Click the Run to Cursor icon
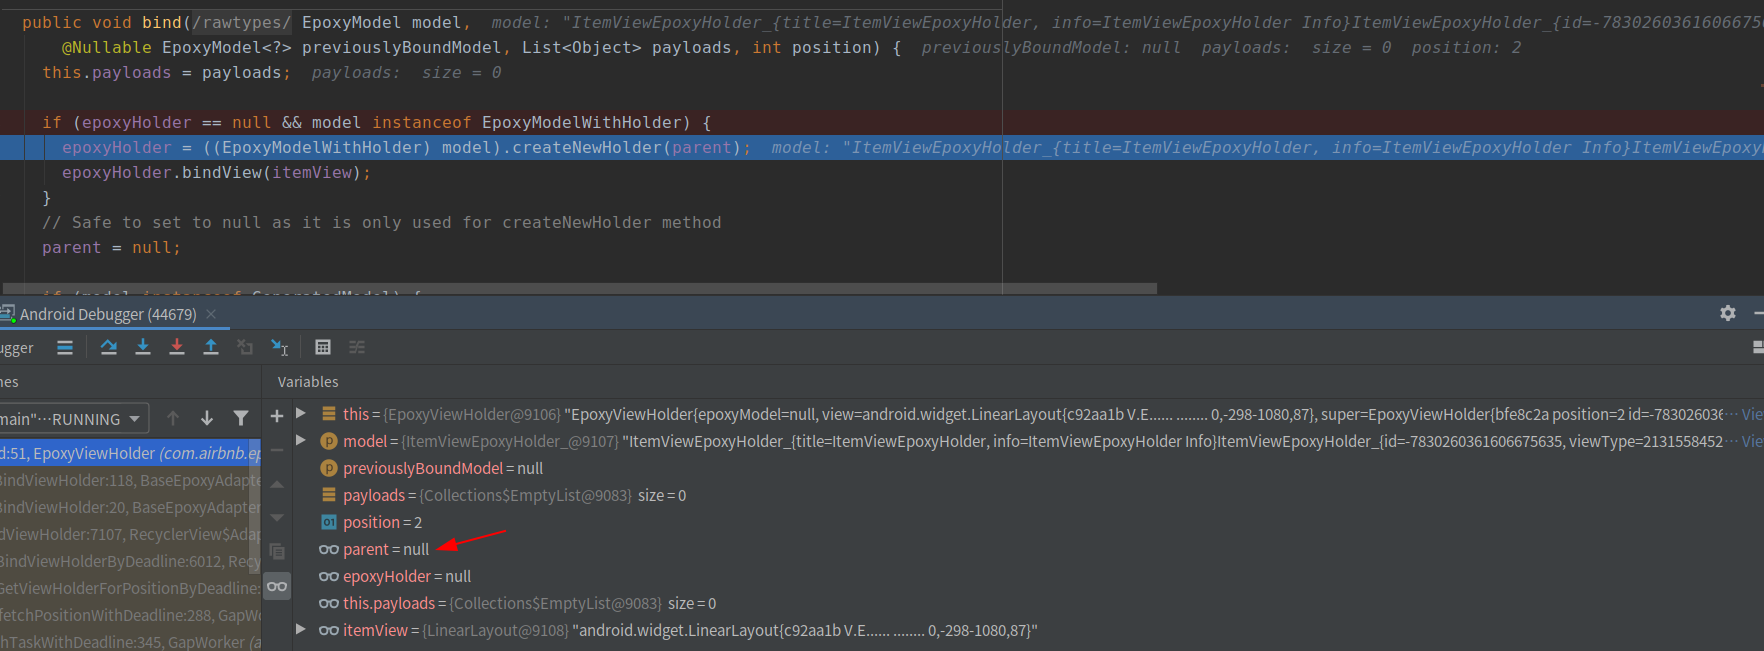1764x651 pixels. [x=280, y=347]
